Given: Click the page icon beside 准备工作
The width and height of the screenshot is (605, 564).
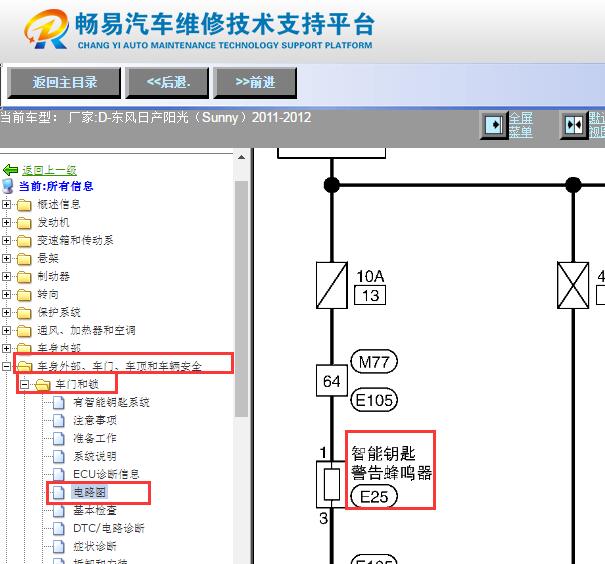Looking at the screenshot, I should 59,438.
